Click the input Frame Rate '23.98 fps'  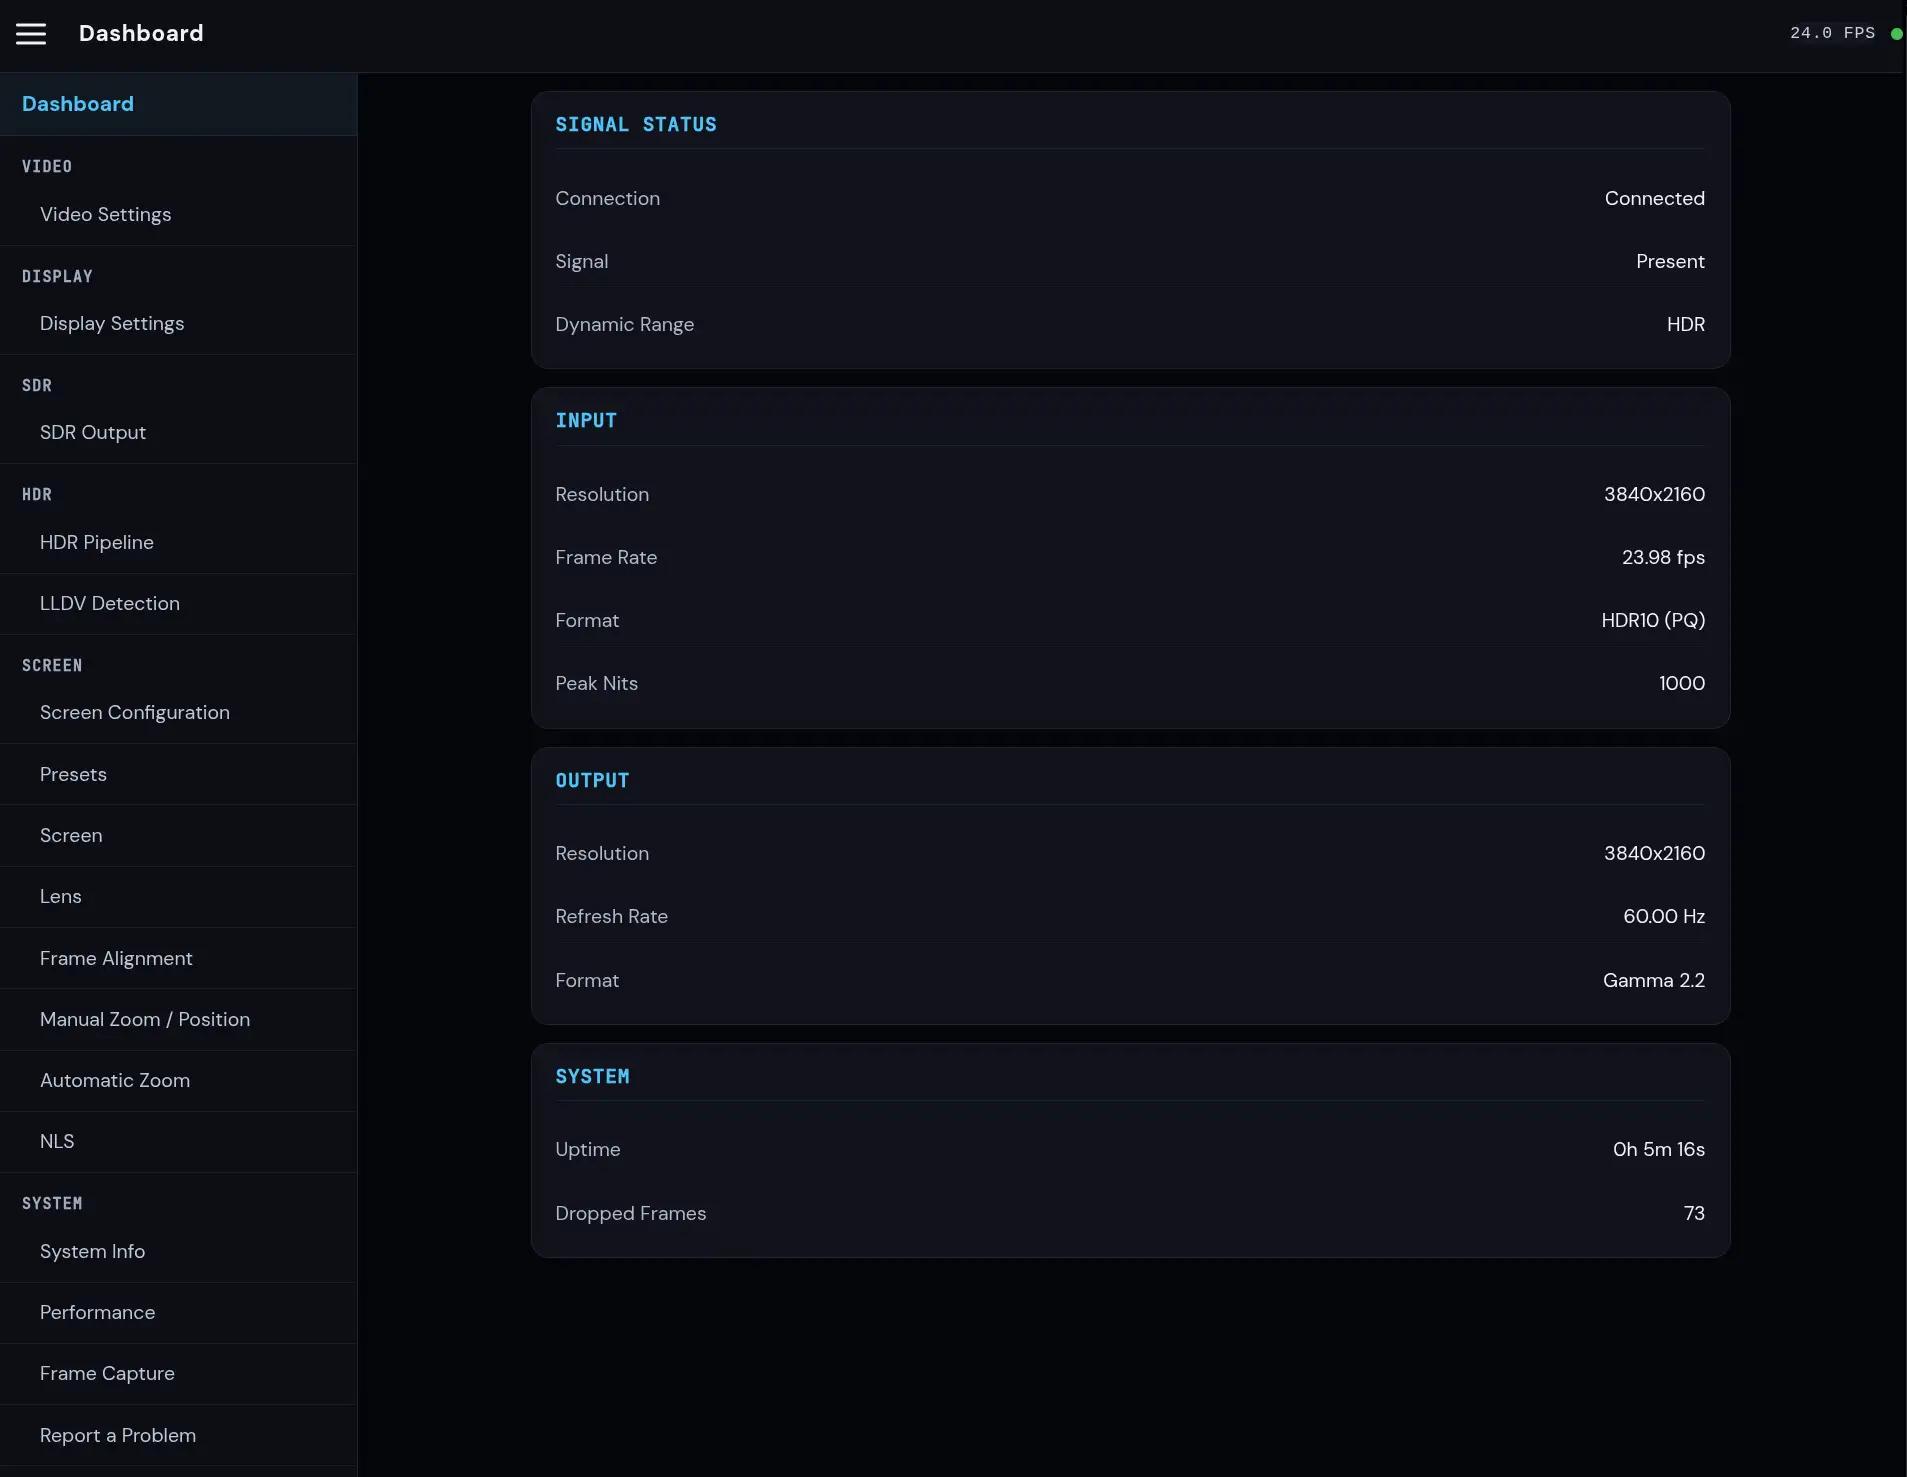click(x=1663, y=558)
